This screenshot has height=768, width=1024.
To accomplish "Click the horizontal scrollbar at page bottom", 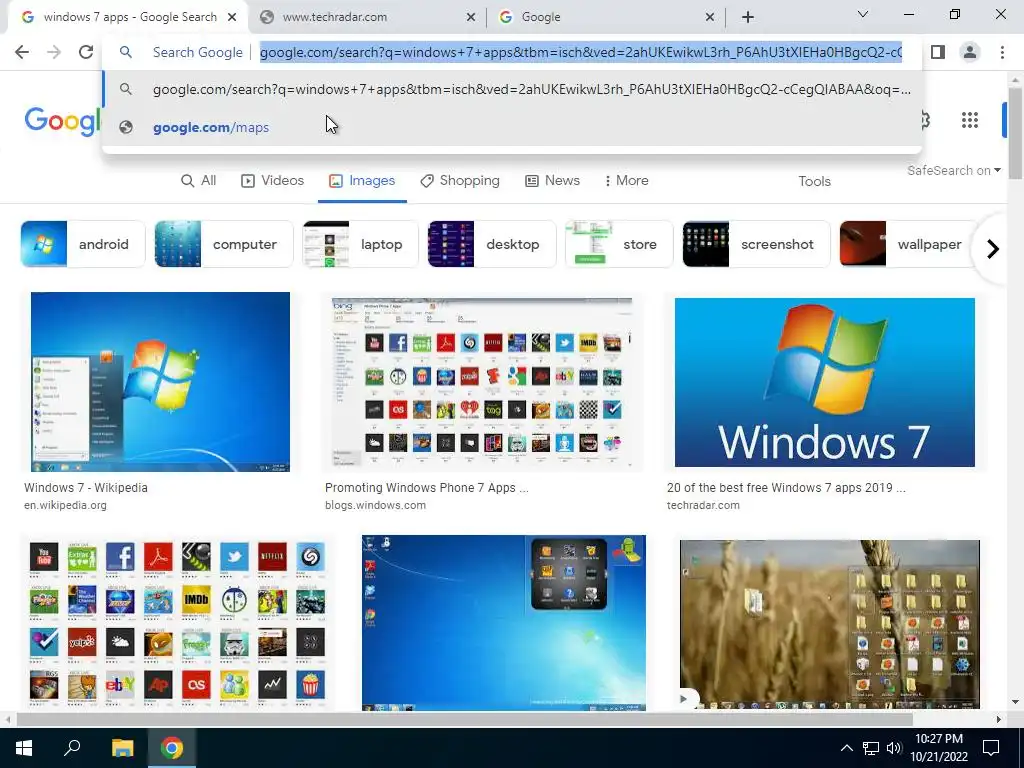I will [464, 719].
